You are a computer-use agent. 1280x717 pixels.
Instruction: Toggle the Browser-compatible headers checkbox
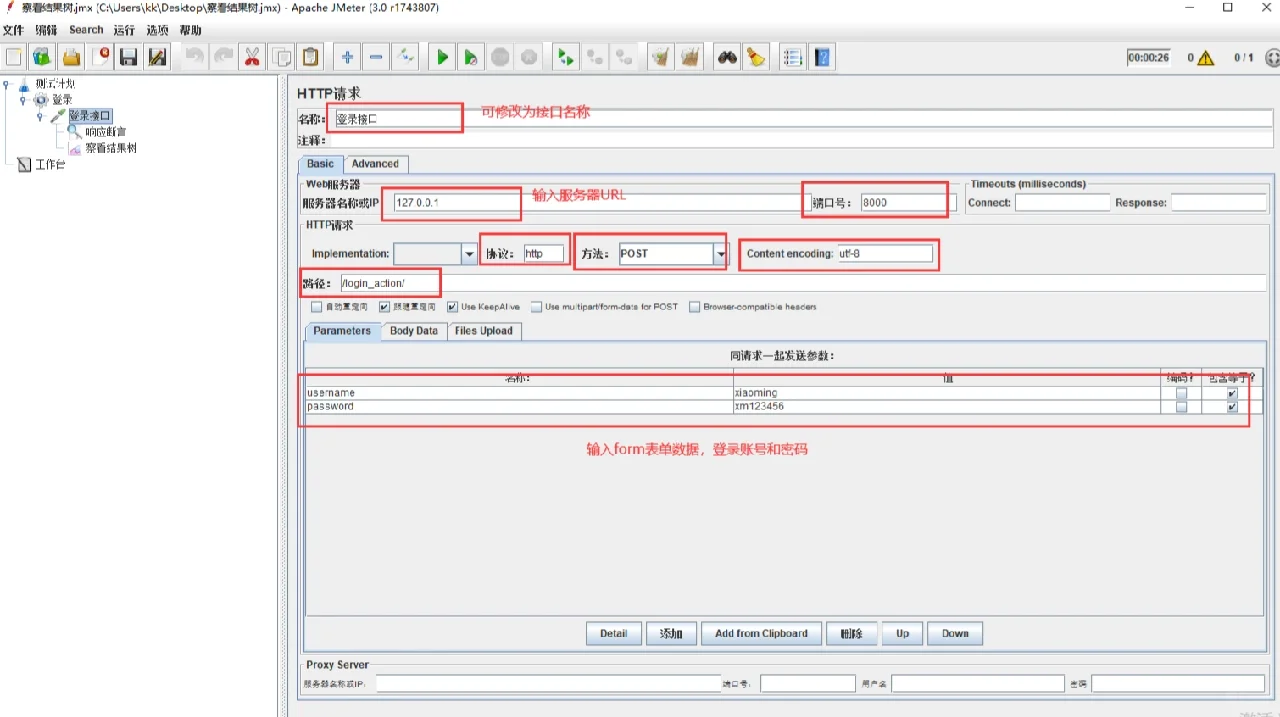(x=694, y=307)
